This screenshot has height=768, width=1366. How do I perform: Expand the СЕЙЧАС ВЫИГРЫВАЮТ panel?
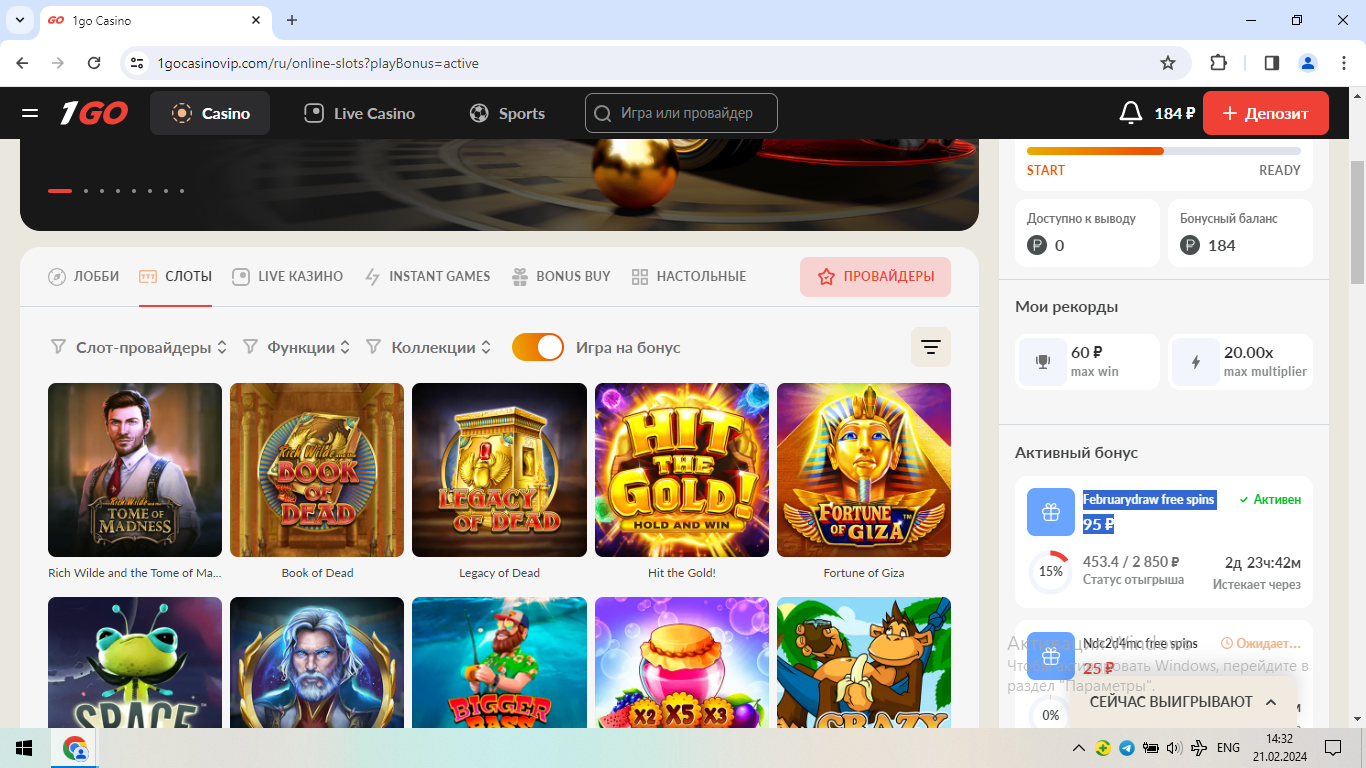[1184, 702]
